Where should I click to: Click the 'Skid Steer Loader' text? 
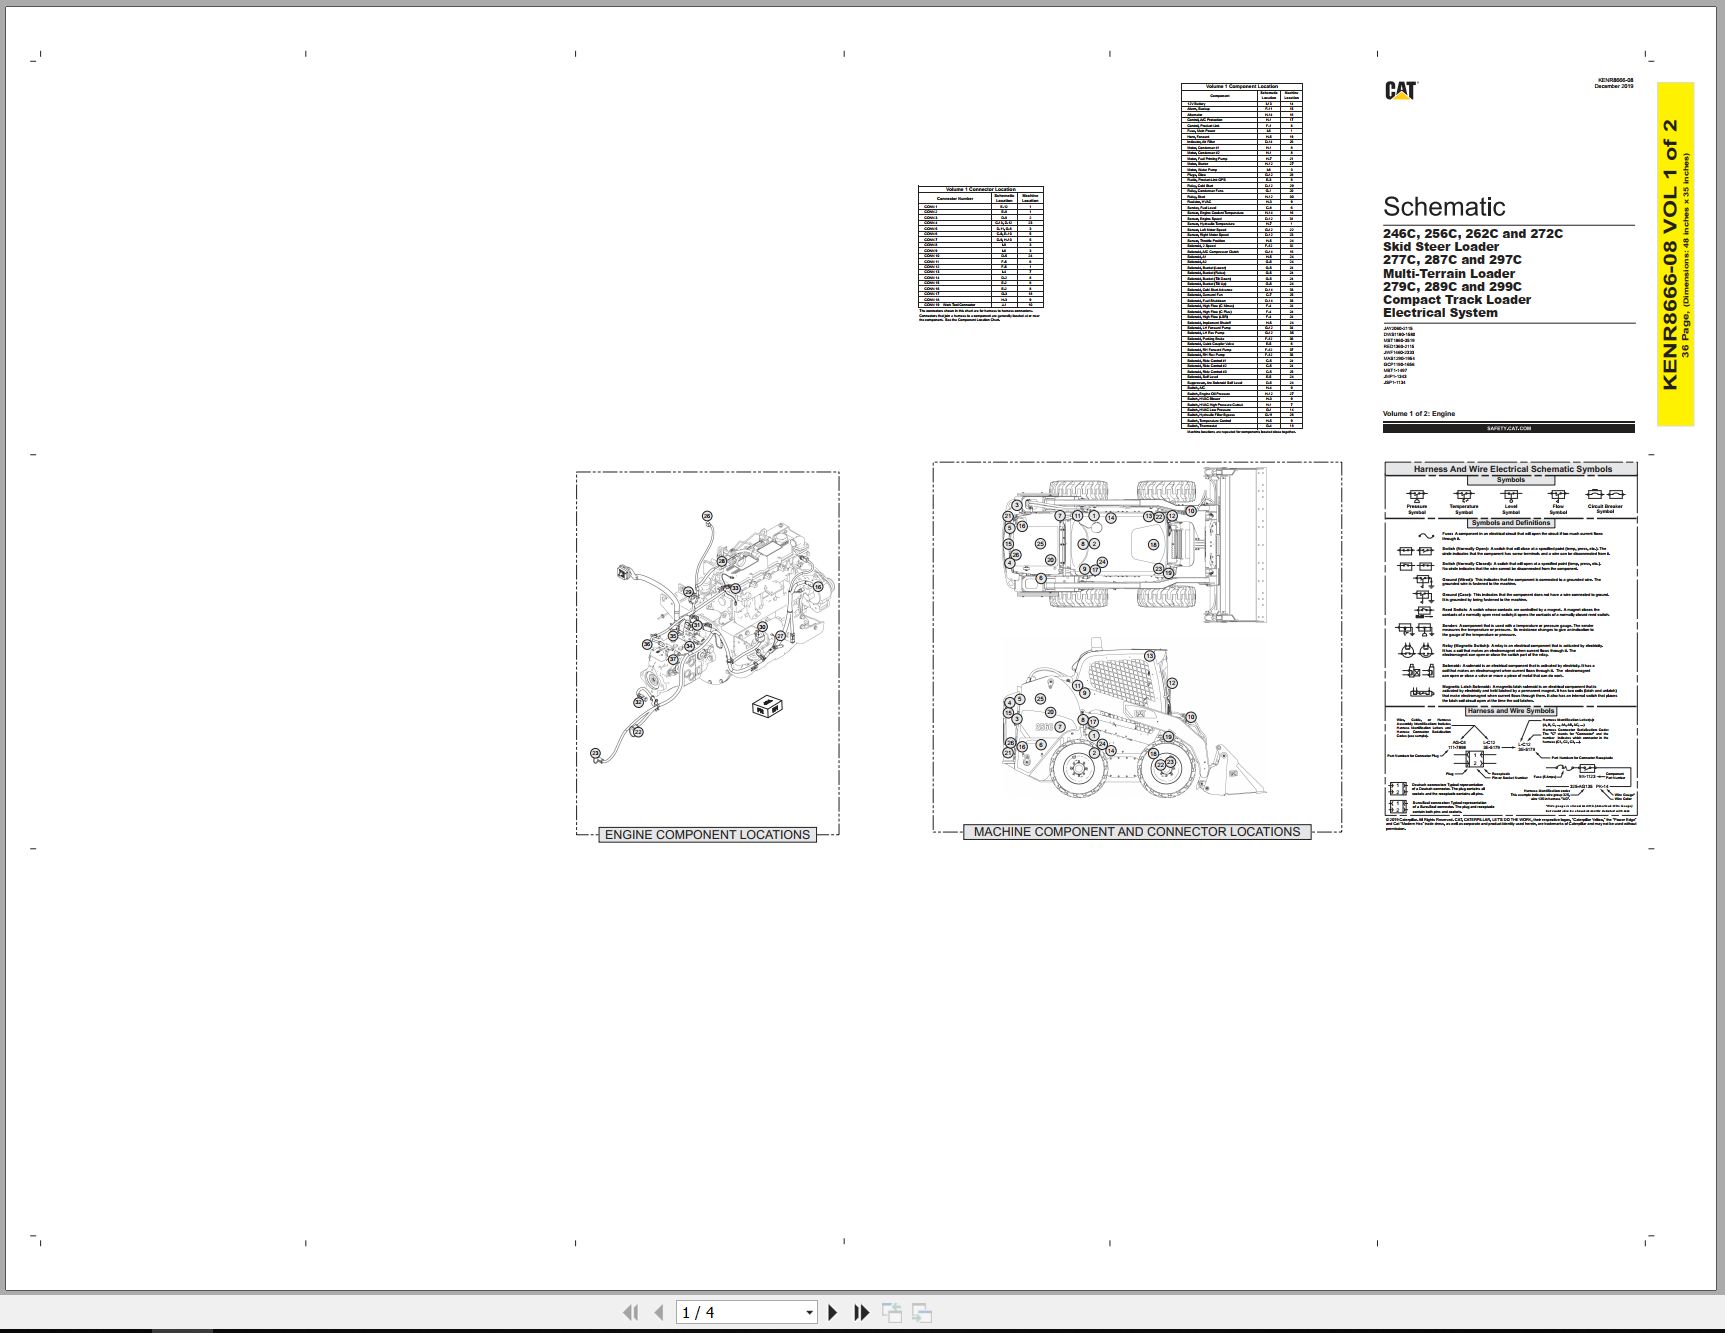[1441, 247]
